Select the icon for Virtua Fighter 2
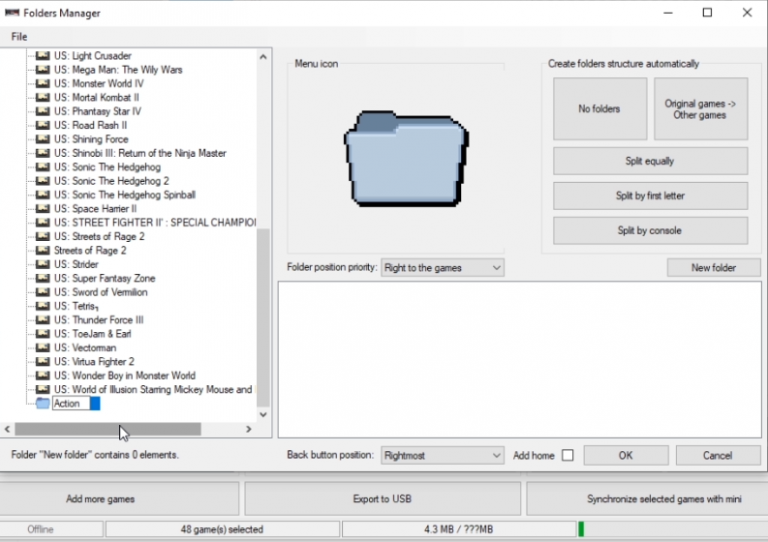 [43, 361]
